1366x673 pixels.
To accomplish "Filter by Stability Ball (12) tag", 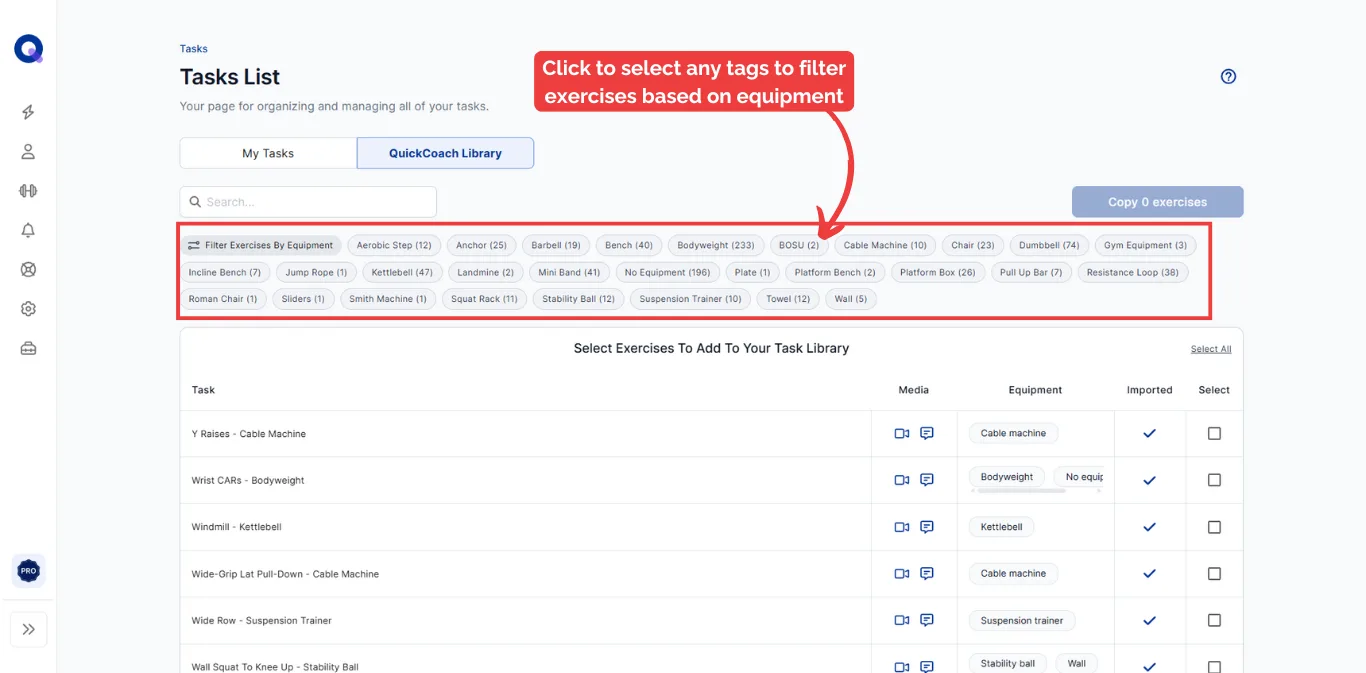I will pos(579,299).
